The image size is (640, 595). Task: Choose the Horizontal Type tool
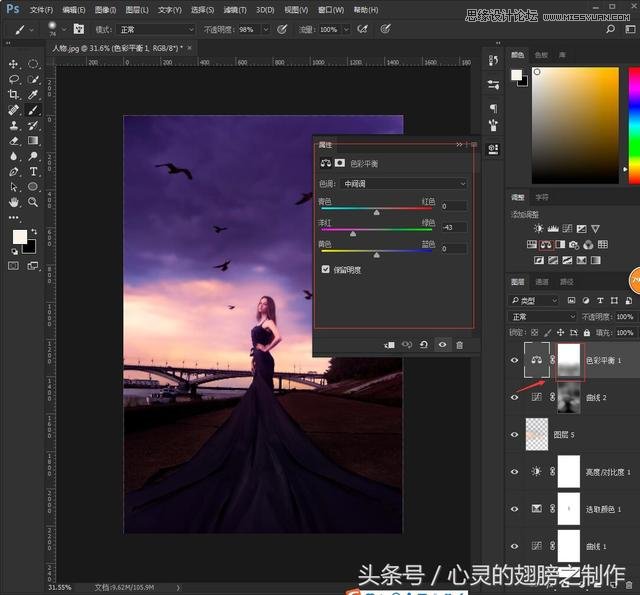pyautogui.click(x=33, y=171)
